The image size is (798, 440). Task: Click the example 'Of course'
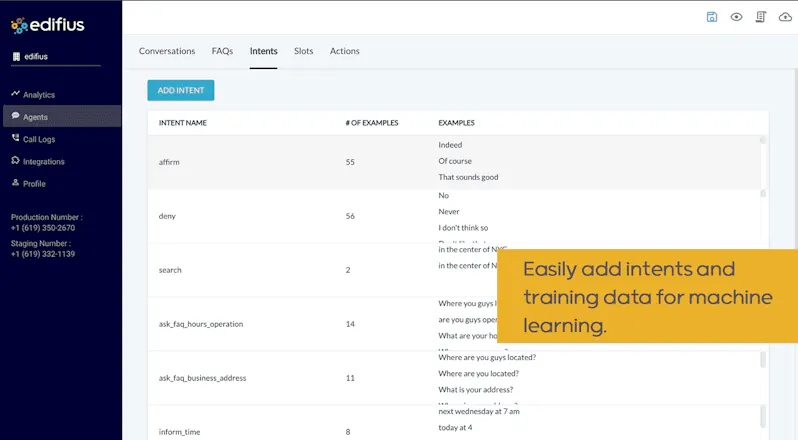455,161
